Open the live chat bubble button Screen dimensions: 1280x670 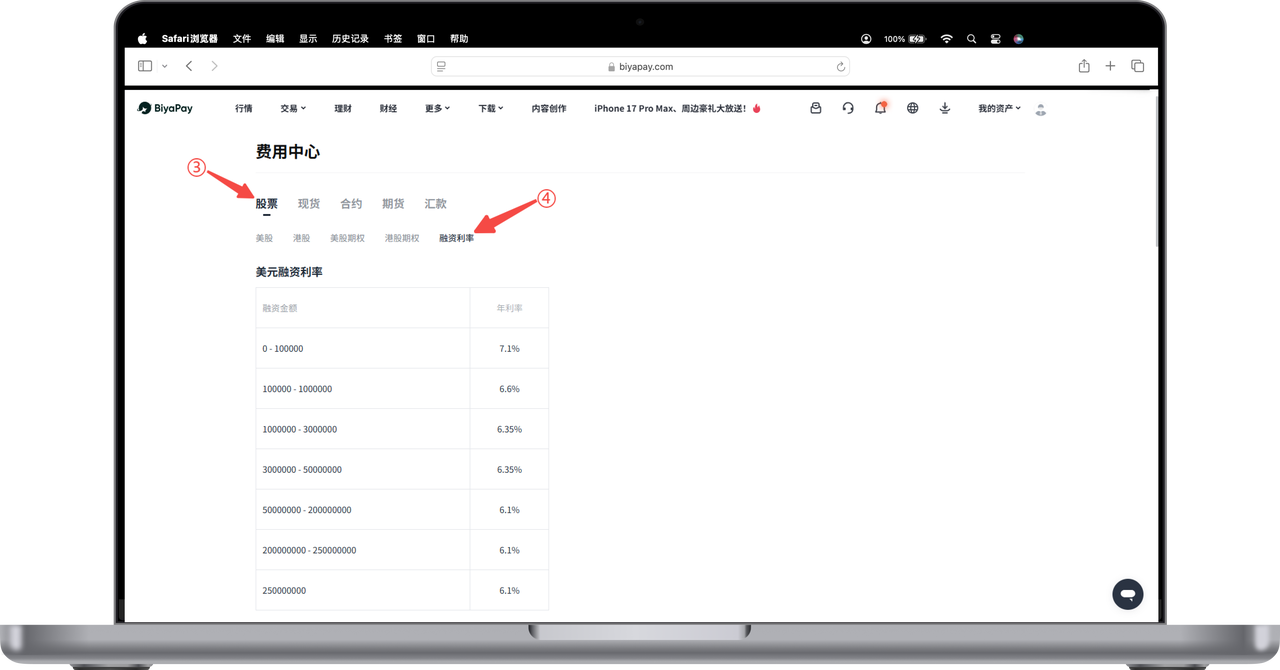[x=1127, y=594]
